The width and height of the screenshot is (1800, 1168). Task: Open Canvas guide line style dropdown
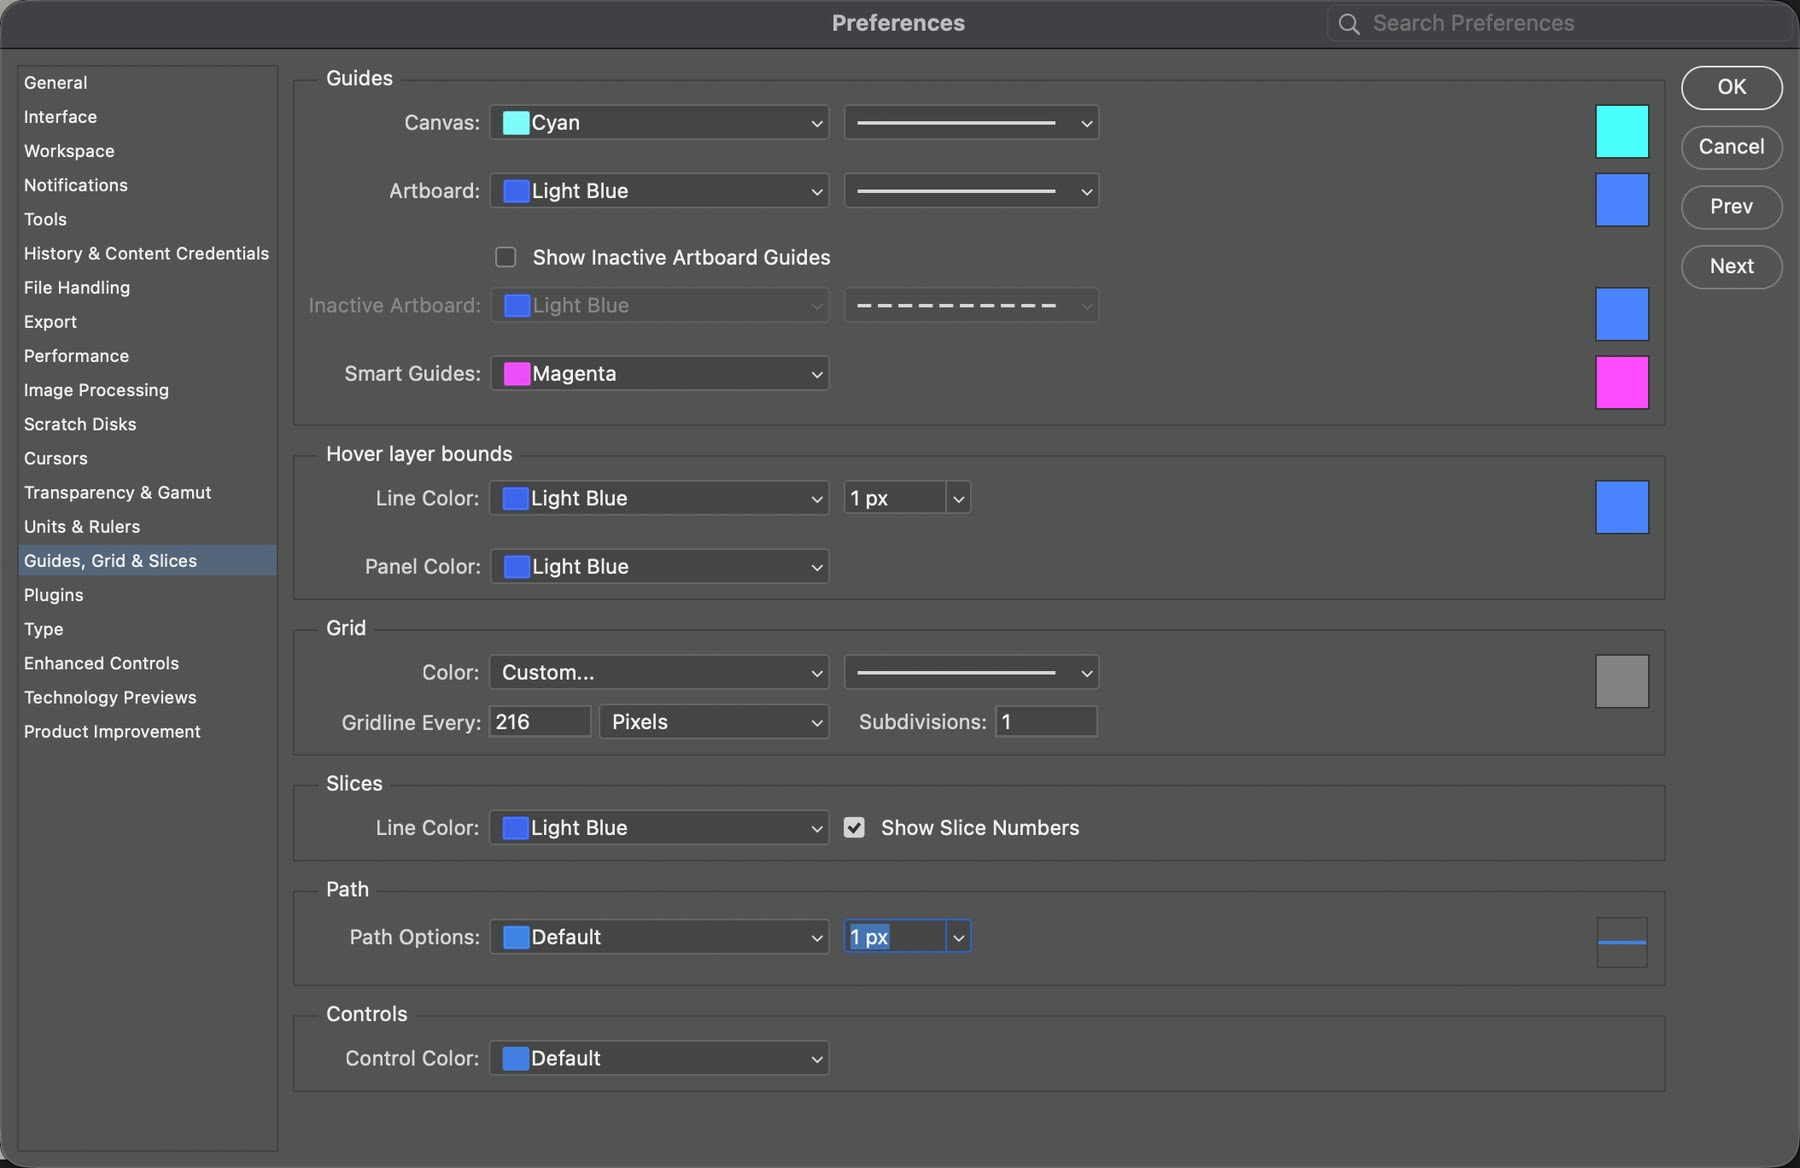click(971, 123)
